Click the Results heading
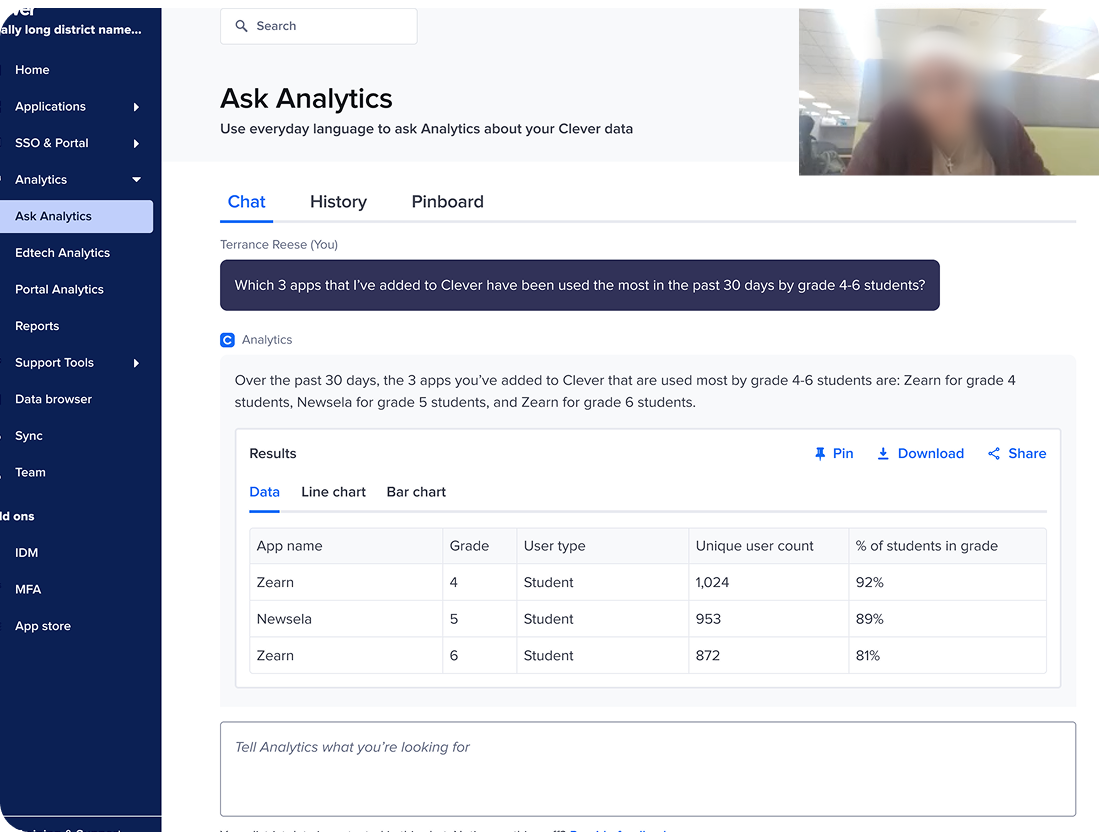Screen dimensions: 1099x832 tap(273, 453)
